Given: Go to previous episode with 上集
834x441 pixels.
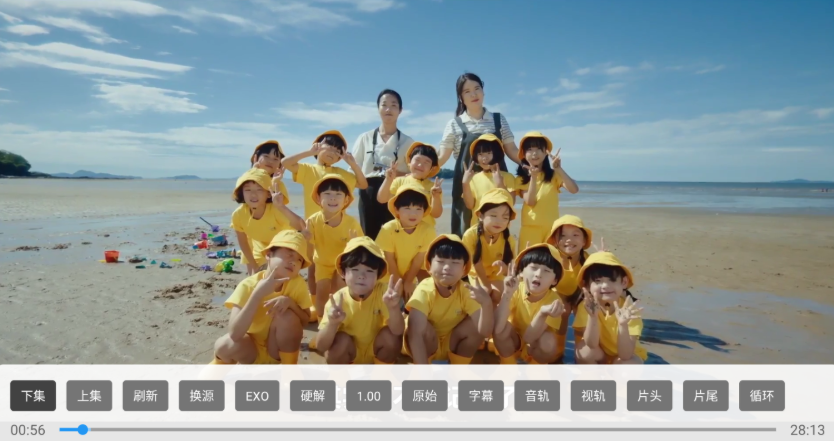Looking at the screenshot, I should click(89, 396).
